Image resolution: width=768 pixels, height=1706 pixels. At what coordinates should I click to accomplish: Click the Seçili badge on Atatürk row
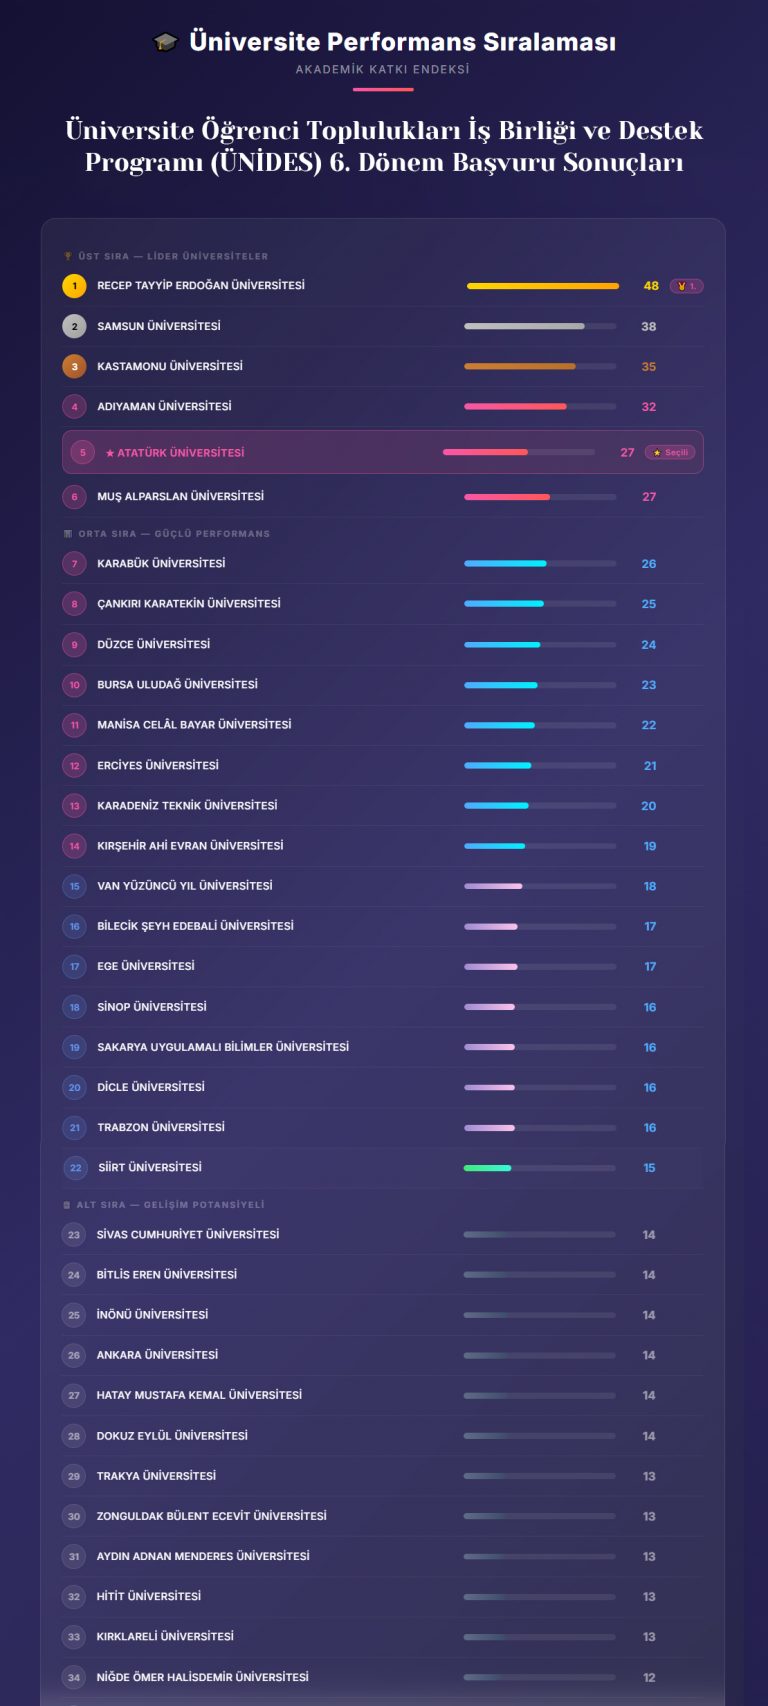pyautogui.click(x=670, y=453)
